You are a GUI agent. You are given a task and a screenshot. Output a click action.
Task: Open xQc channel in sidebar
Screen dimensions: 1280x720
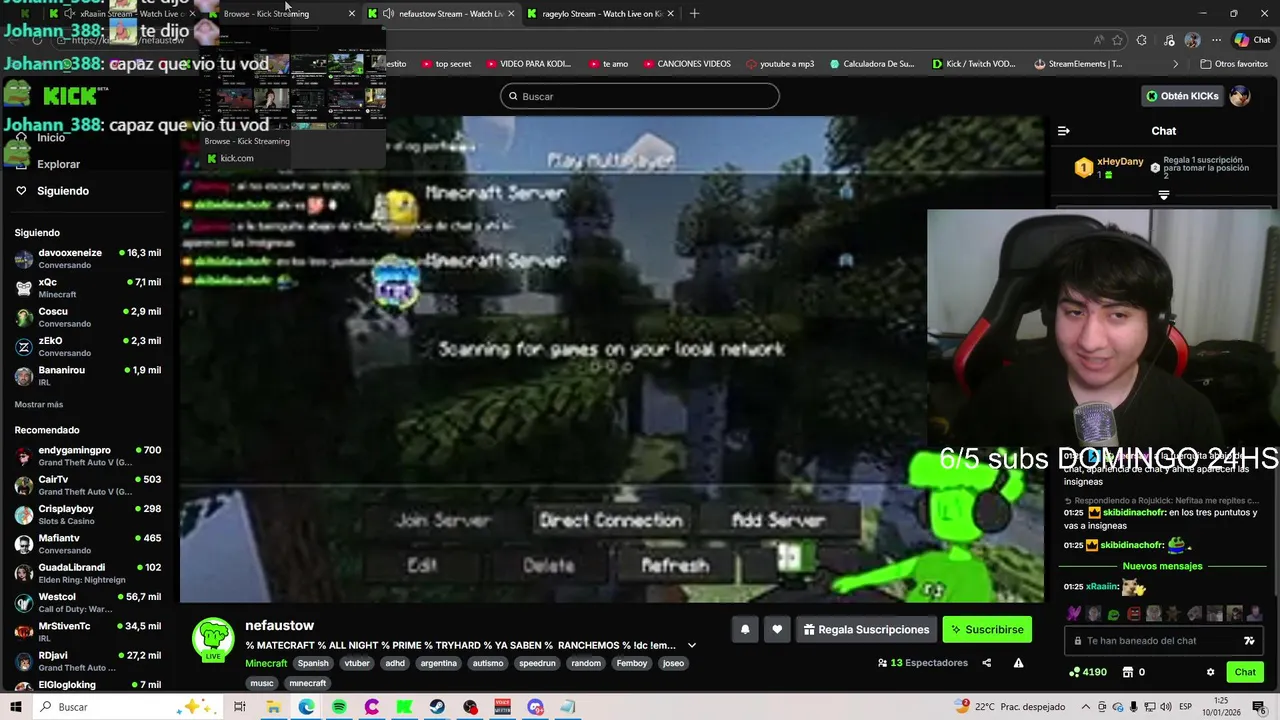88,288
